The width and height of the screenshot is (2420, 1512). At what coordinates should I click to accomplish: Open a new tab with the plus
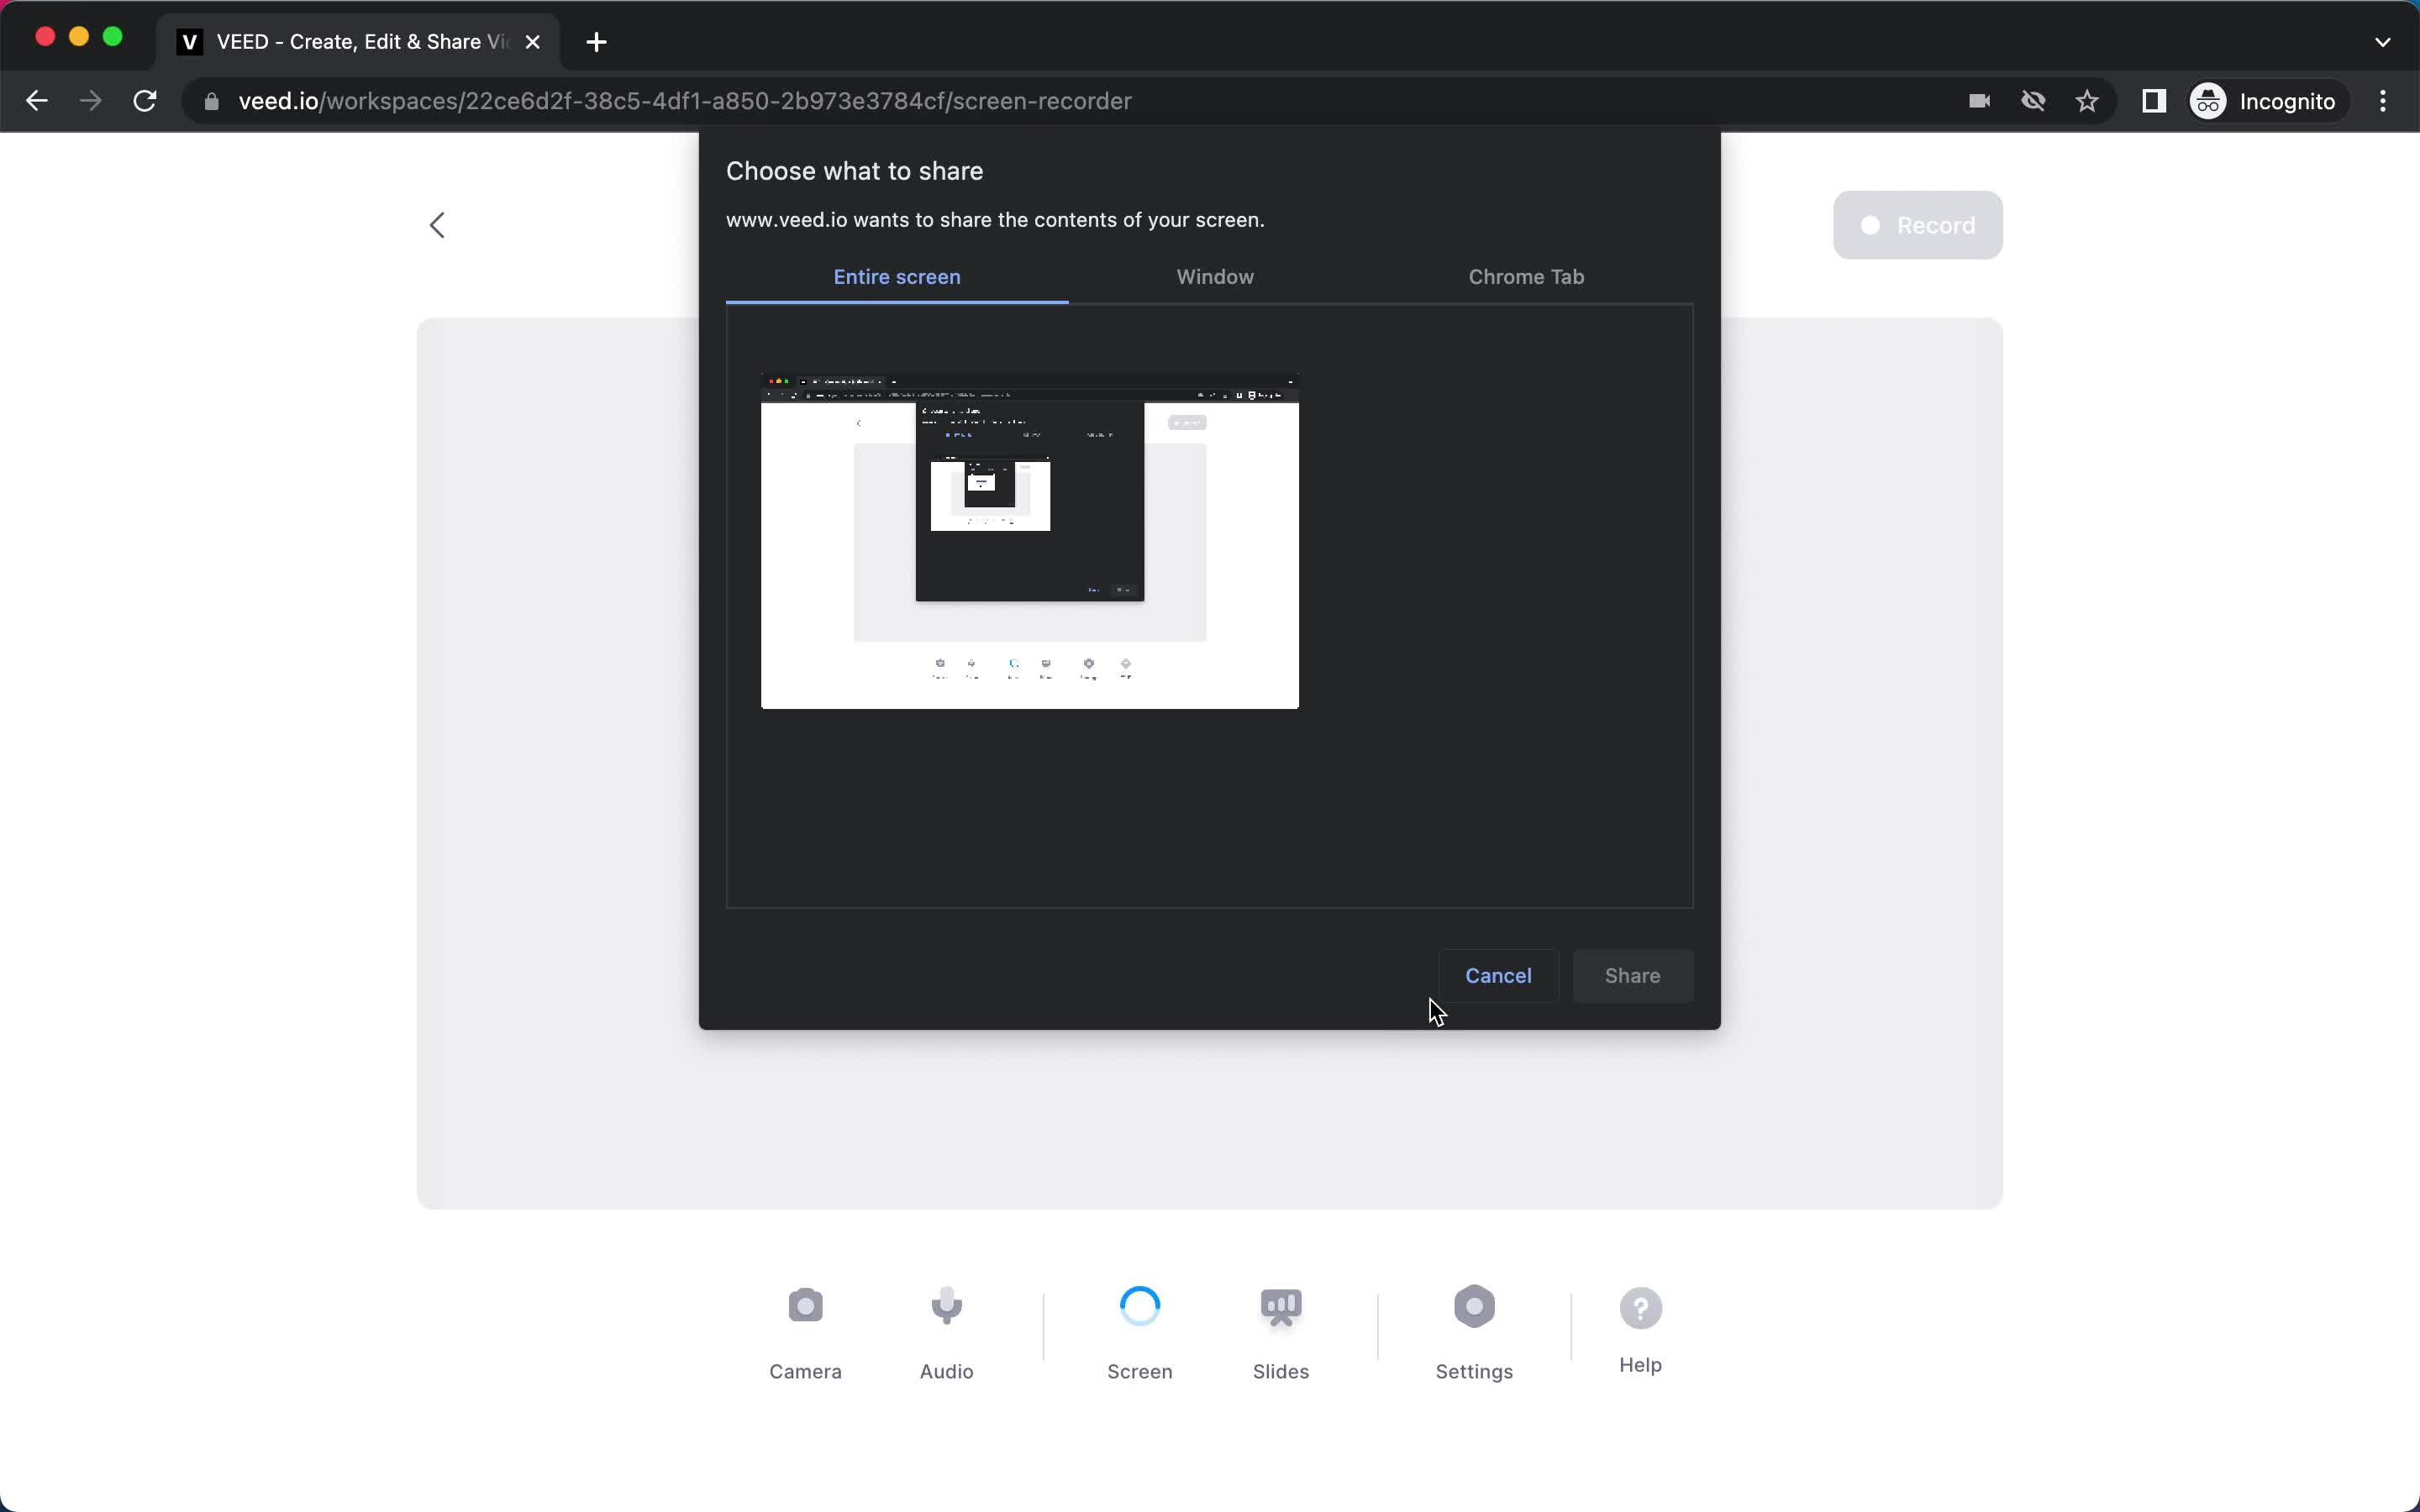click(596, 42)
